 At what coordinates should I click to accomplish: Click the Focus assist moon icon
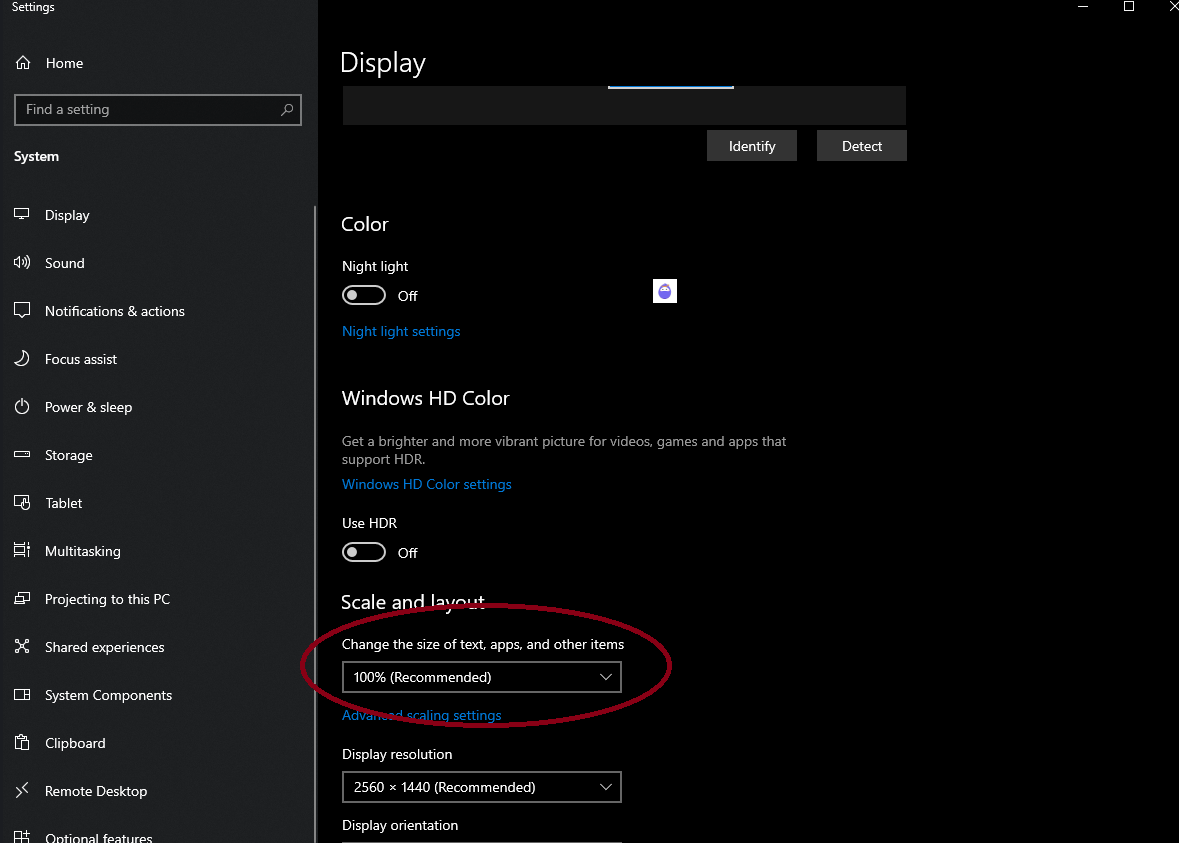coord(23,359)
